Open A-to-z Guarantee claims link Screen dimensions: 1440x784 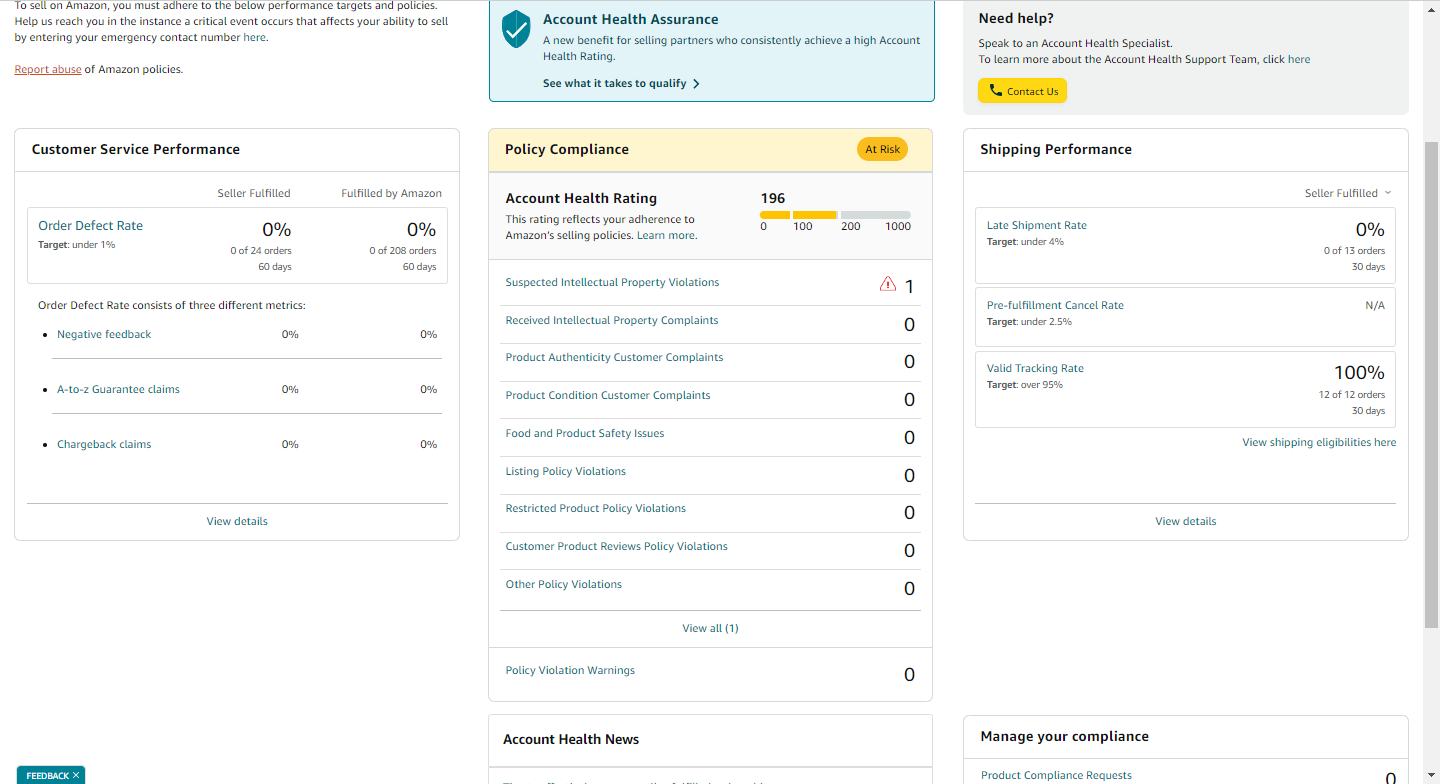click(x=118, y=389)
